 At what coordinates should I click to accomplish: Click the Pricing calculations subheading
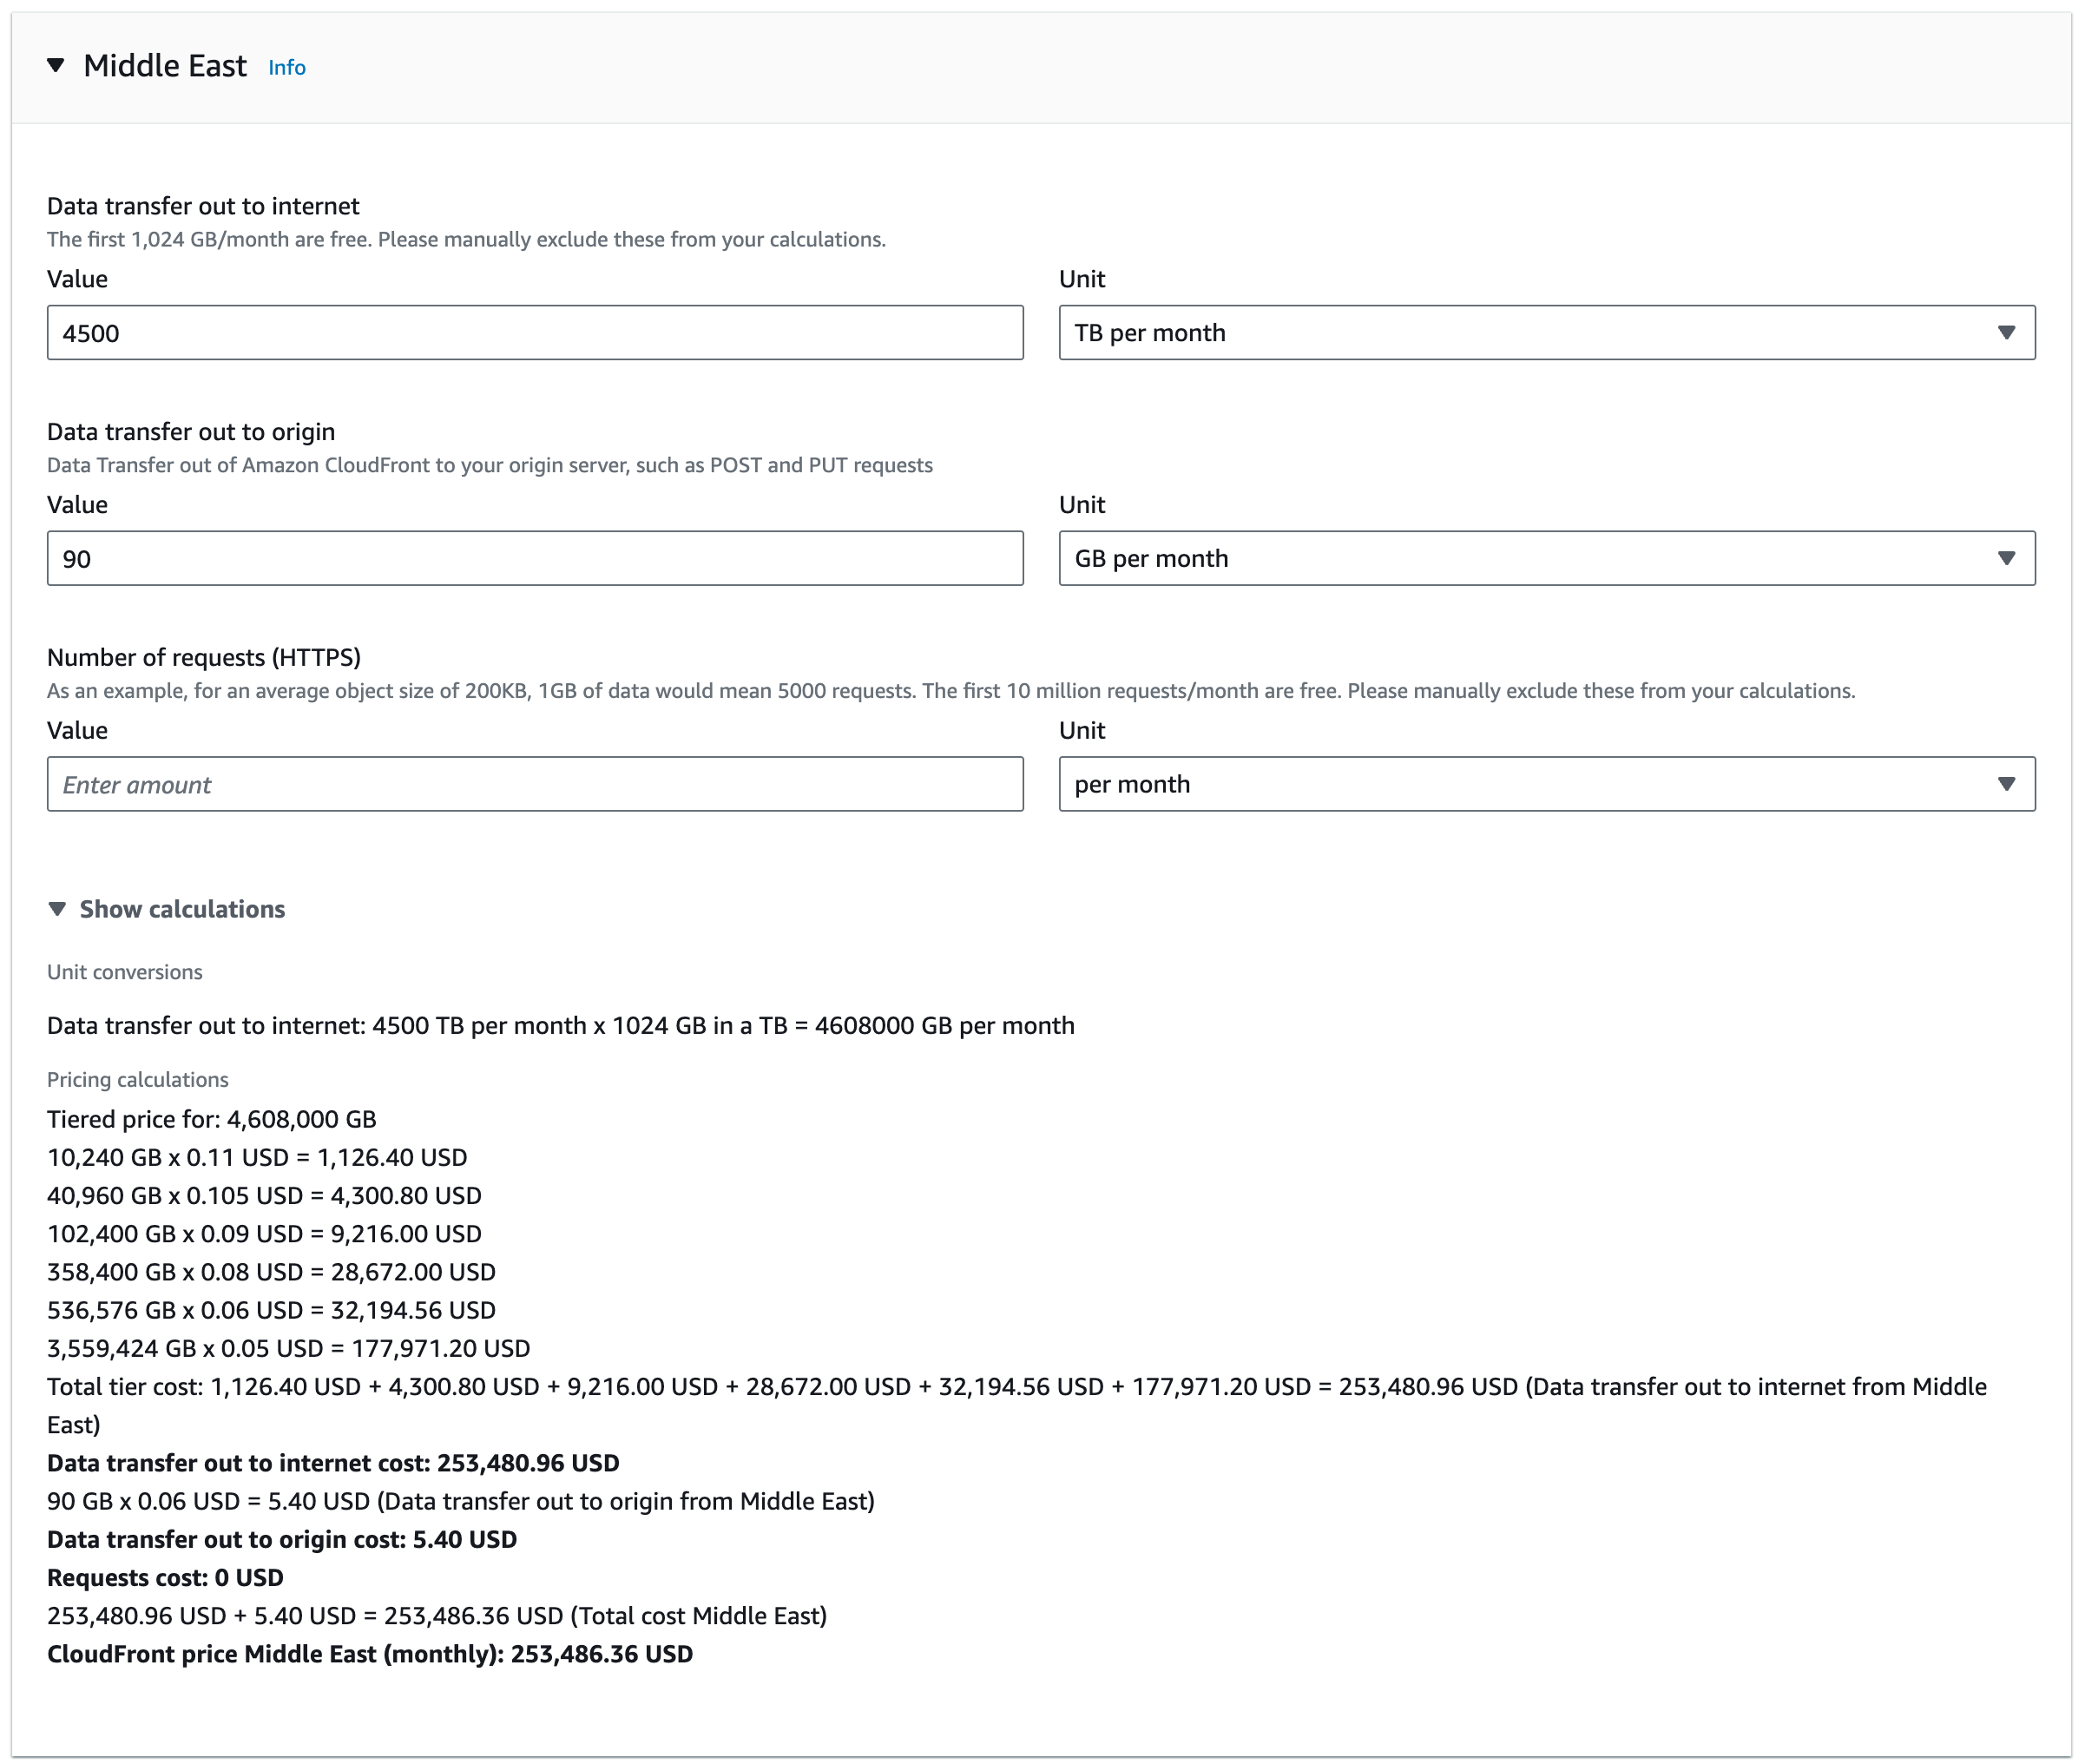138,1080
